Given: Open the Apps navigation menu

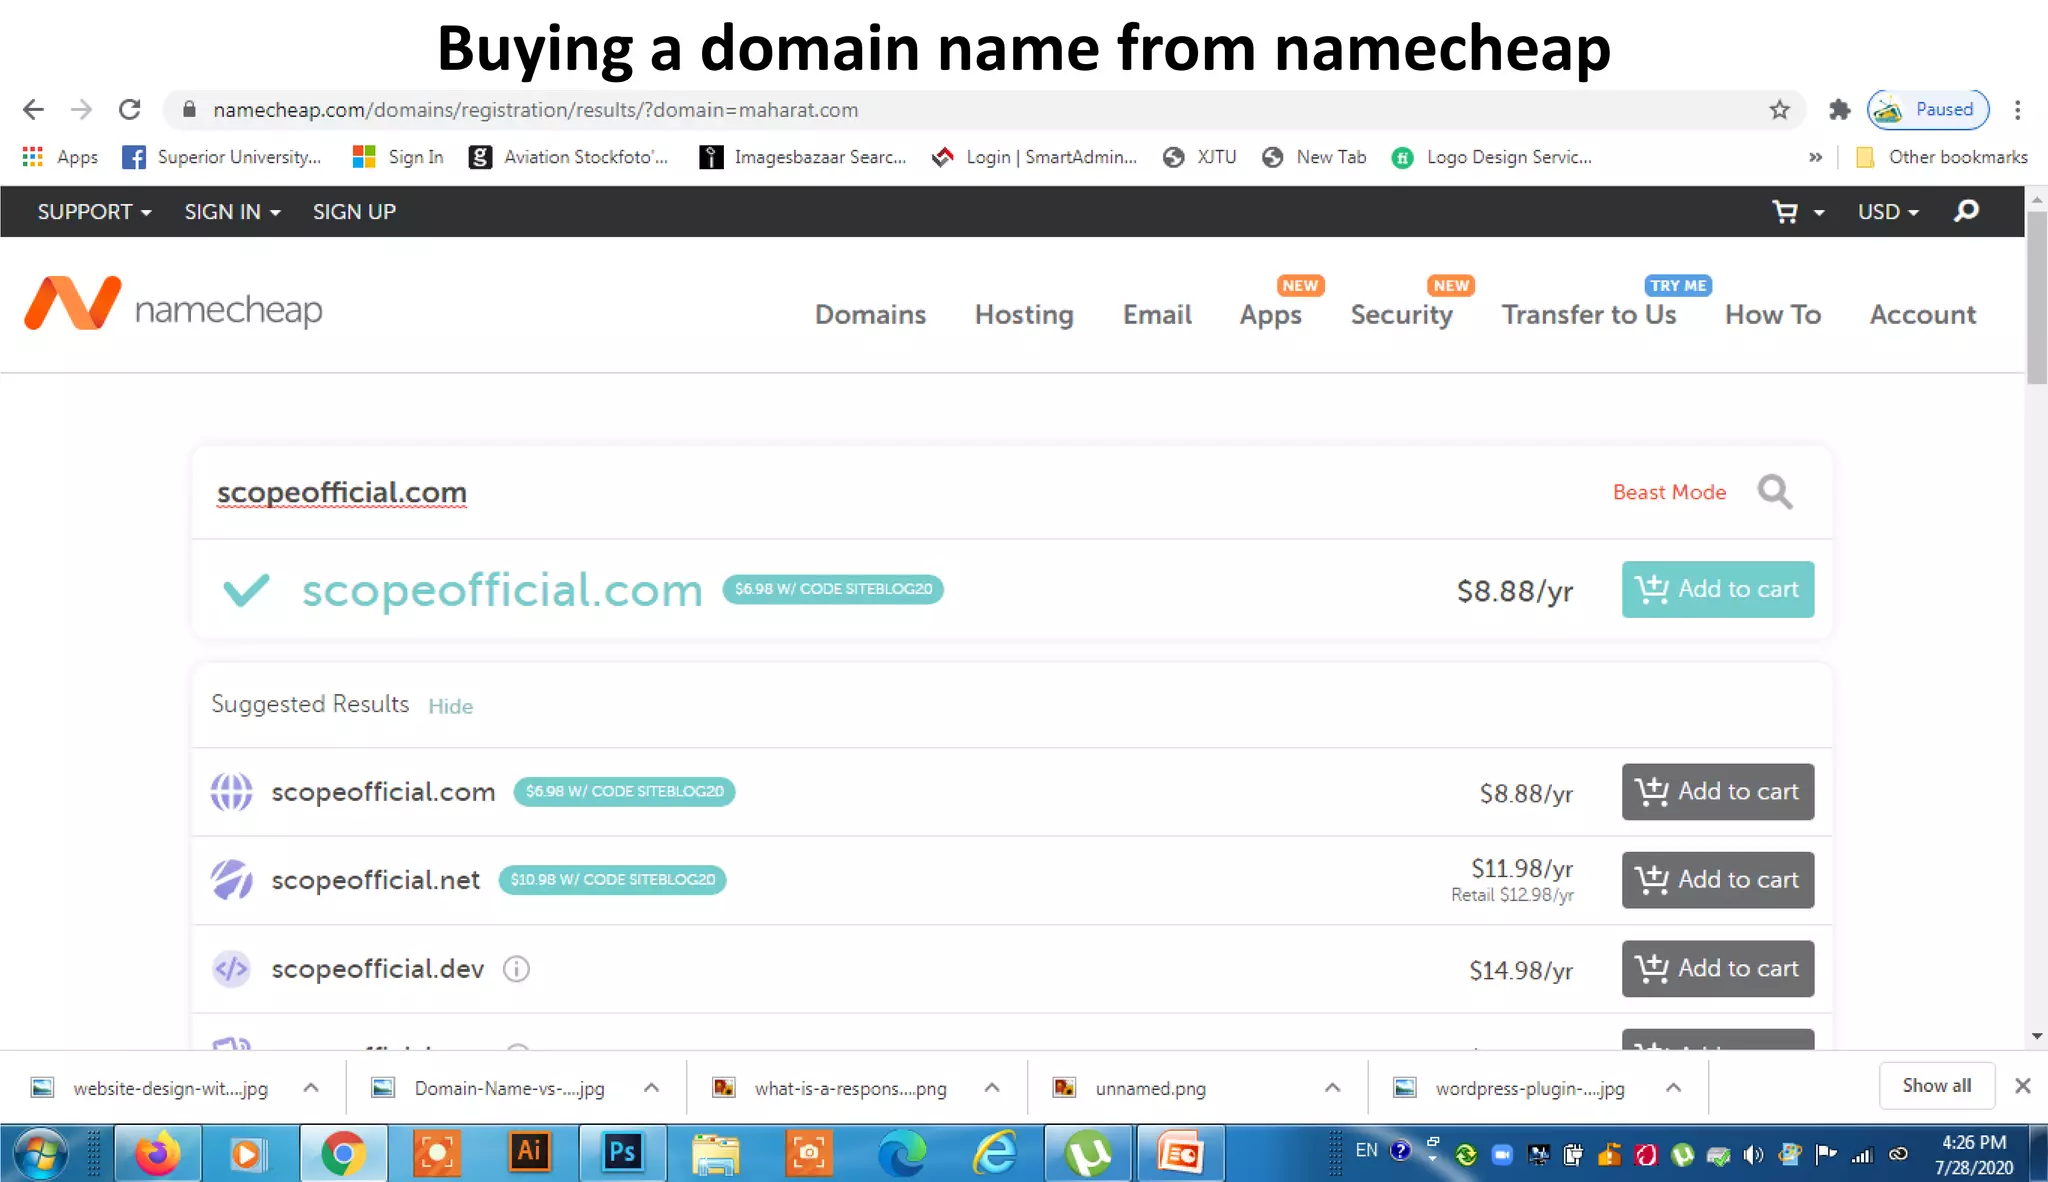Looking at the screenshot, I should [x=1270, y=315].
